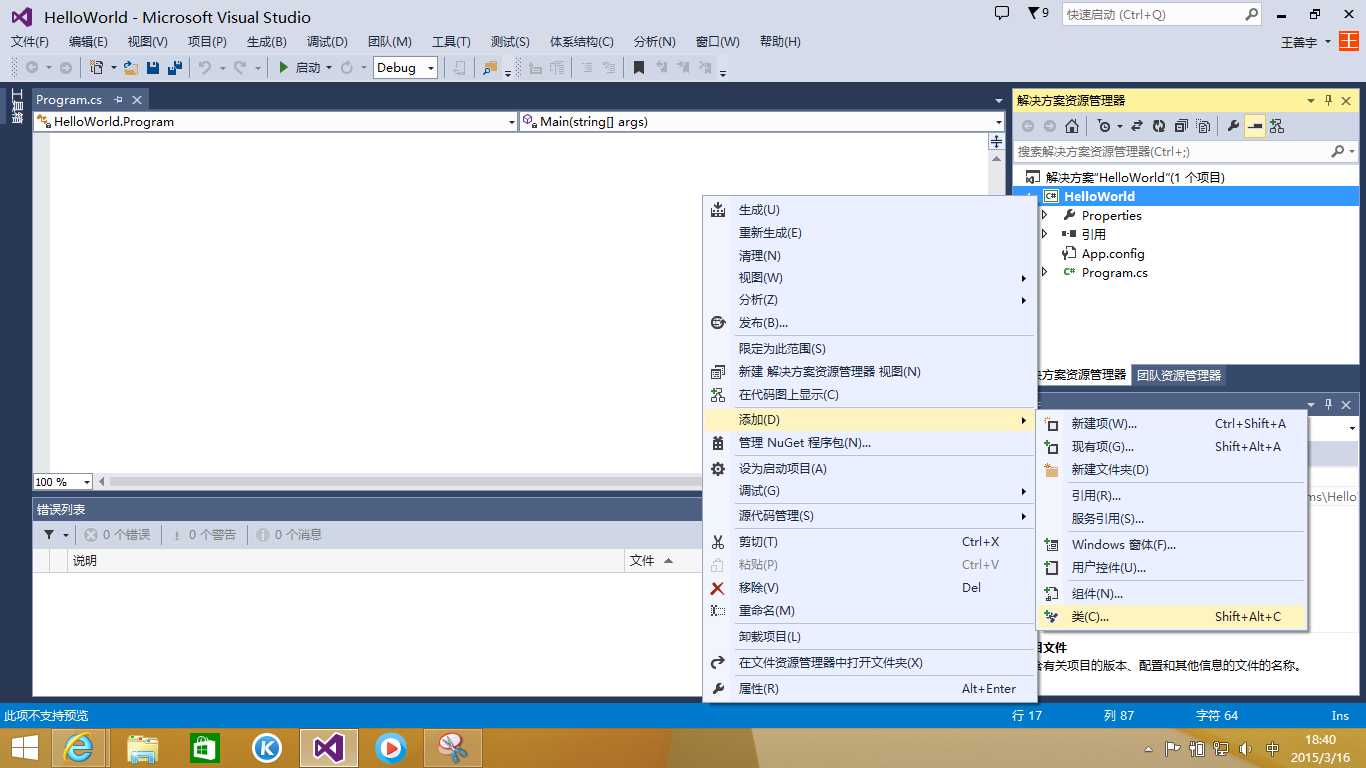Open Internet Explorer from the taskbar
Viewport: 1366px width, 768px height.
(x=79, y=747)
